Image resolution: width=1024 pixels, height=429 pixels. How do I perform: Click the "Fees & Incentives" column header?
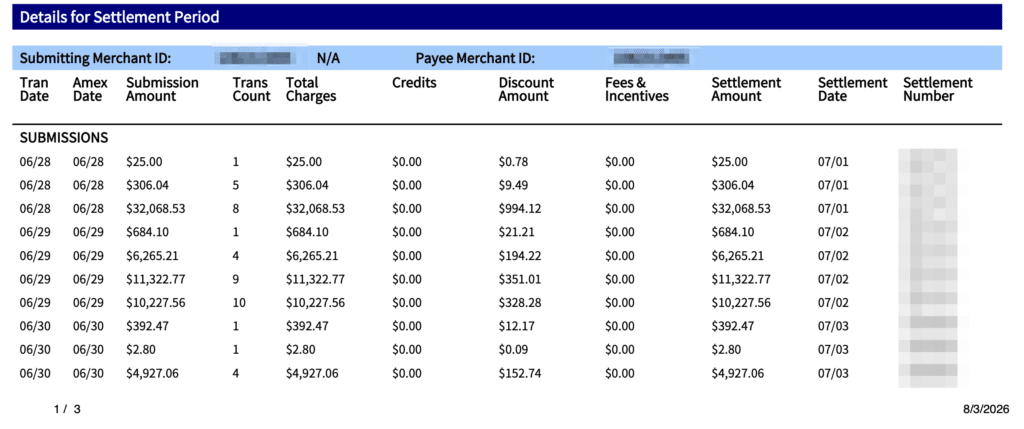(x=637, y=89)
